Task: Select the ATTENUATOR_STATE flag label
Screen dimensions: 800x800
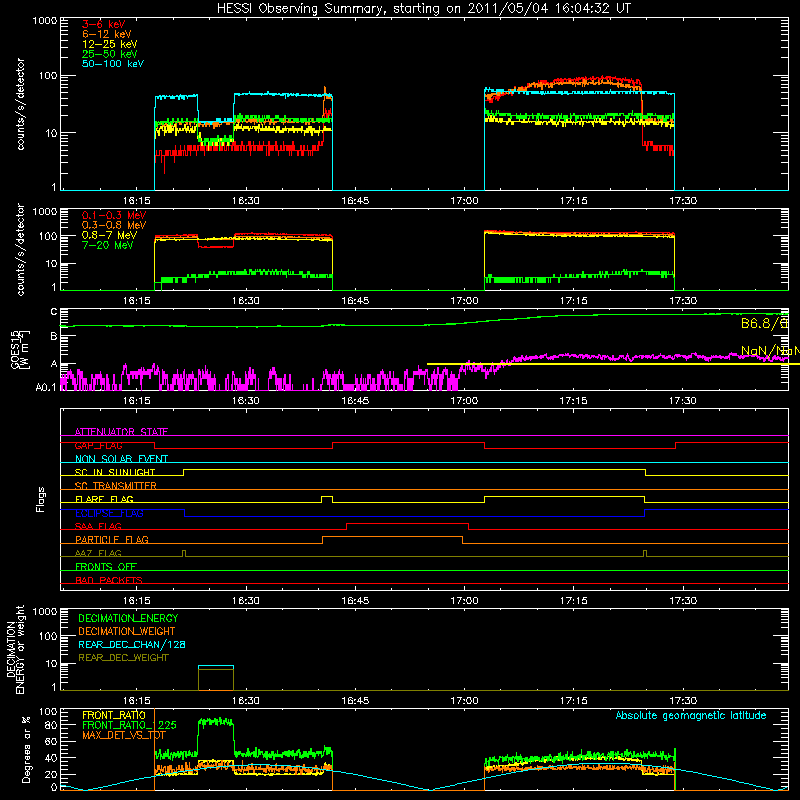Action: [x=121, y=432]
